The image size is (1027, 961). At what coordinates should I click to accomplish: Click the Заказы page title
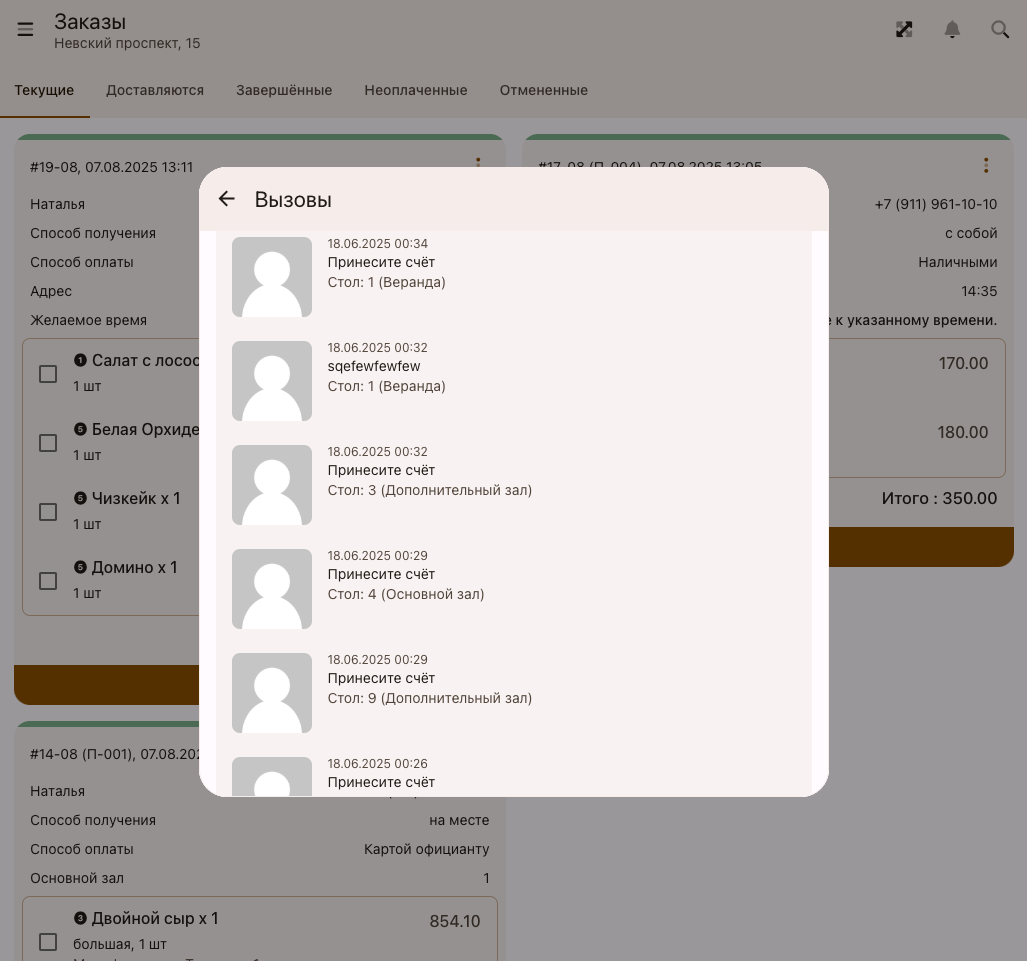click(90, 22)
